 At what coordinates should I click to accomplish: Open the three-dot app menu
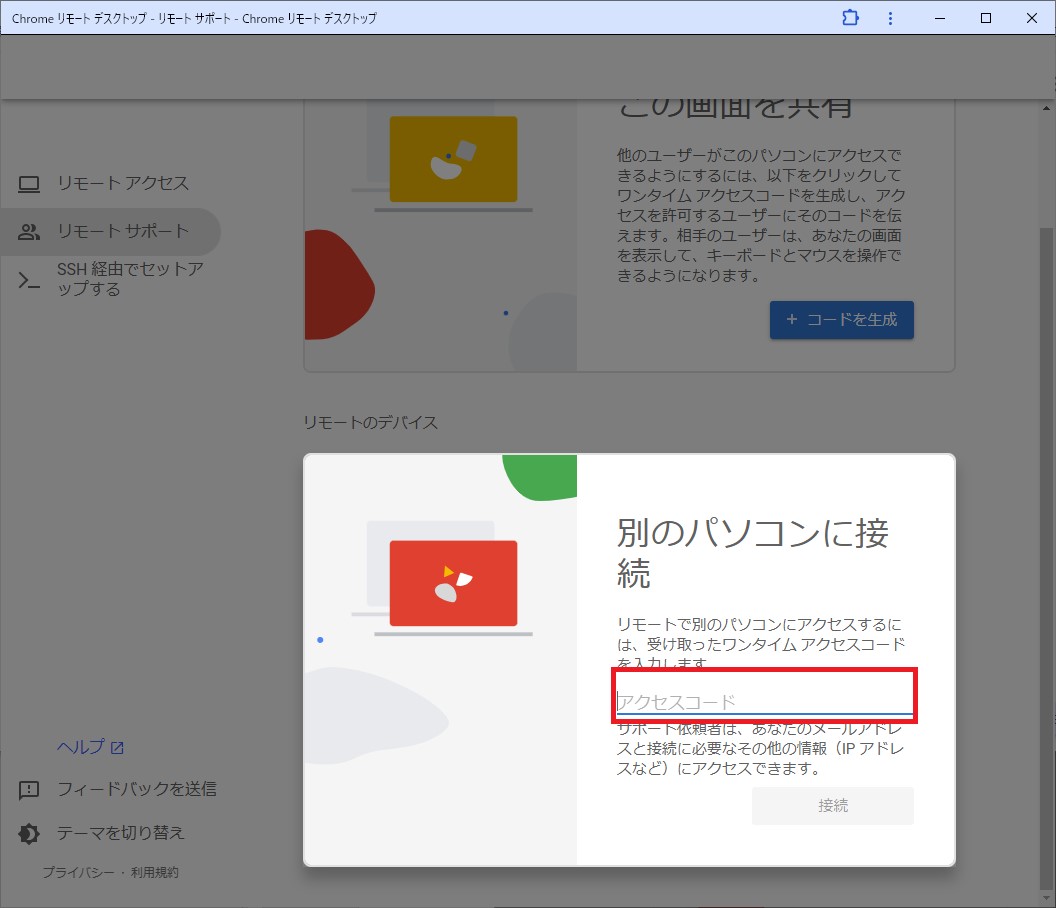click(x=890, y=18)
